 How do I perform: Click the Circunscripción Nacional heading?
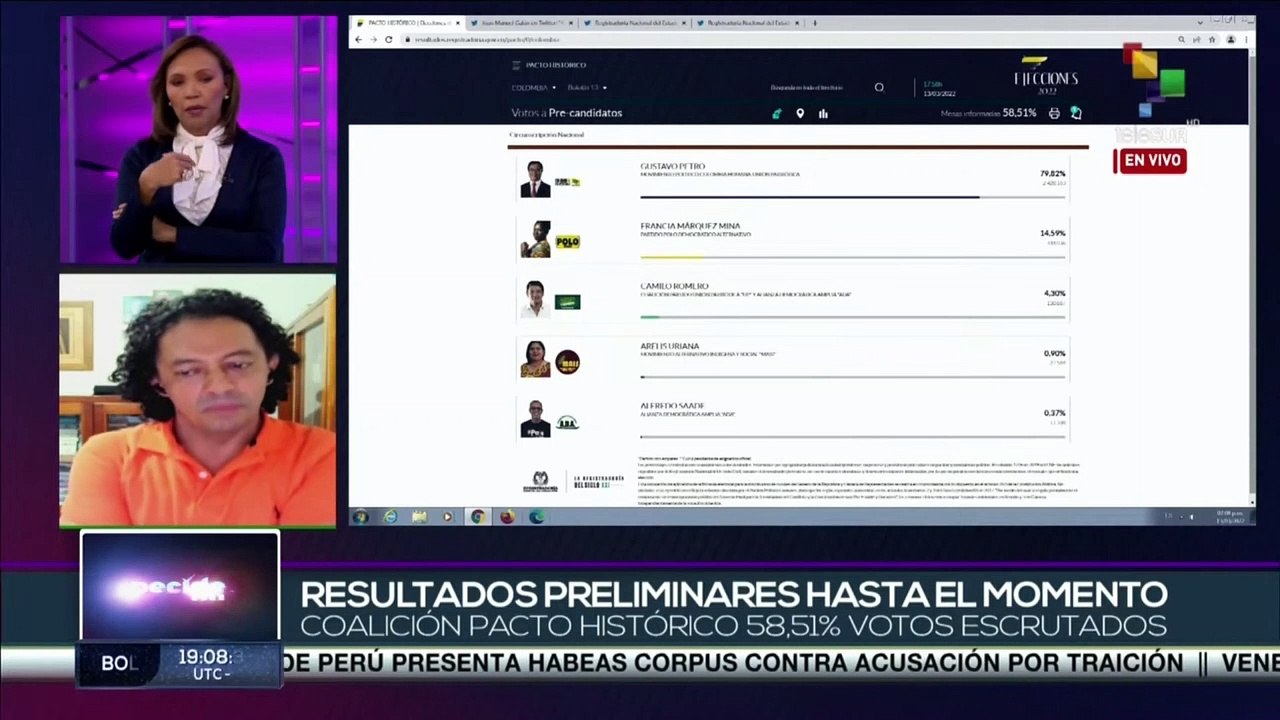546,134
